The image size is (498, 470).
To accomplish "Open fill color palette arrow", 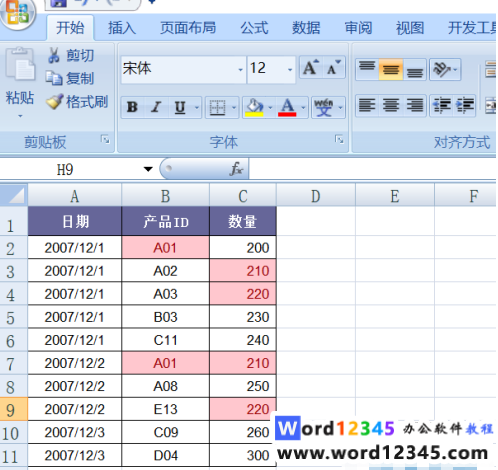I will tap(270, 107).
